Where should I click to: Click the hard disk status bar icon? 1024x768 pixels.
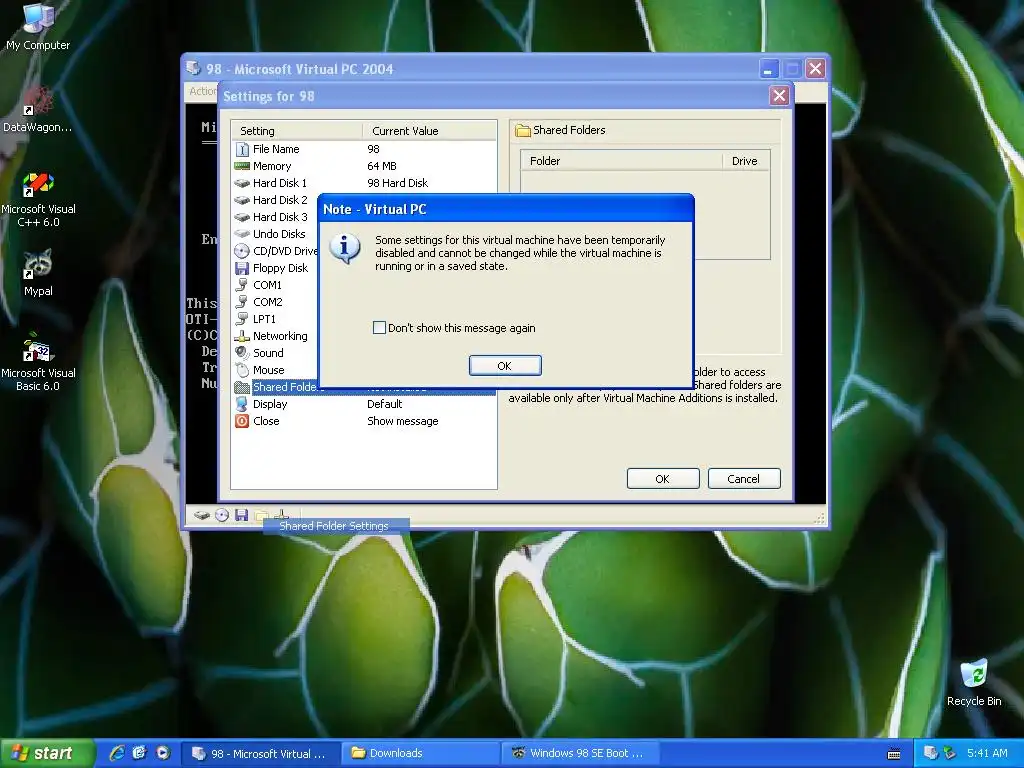coord(202,515)
